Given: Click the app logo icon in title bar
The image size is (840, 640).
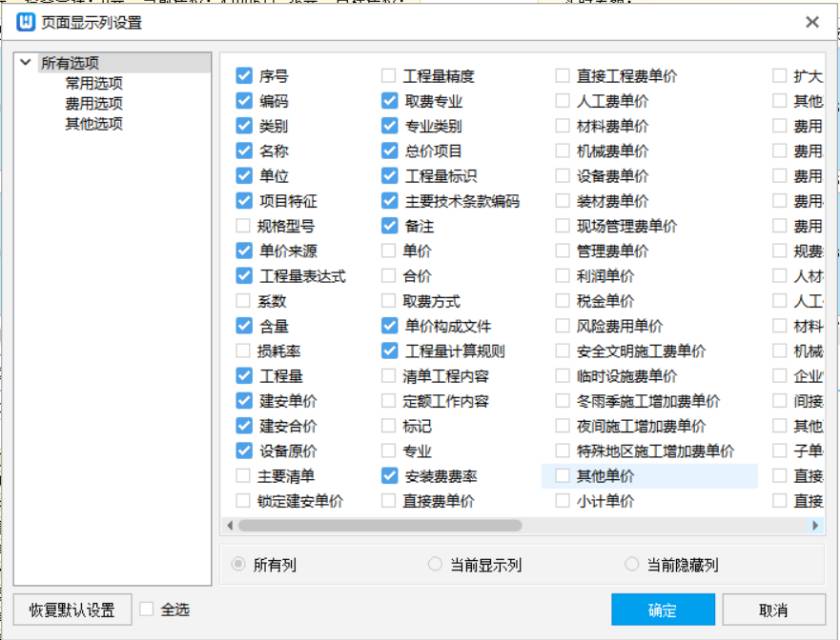Looking at the screenshot, I should pos(25,22).
